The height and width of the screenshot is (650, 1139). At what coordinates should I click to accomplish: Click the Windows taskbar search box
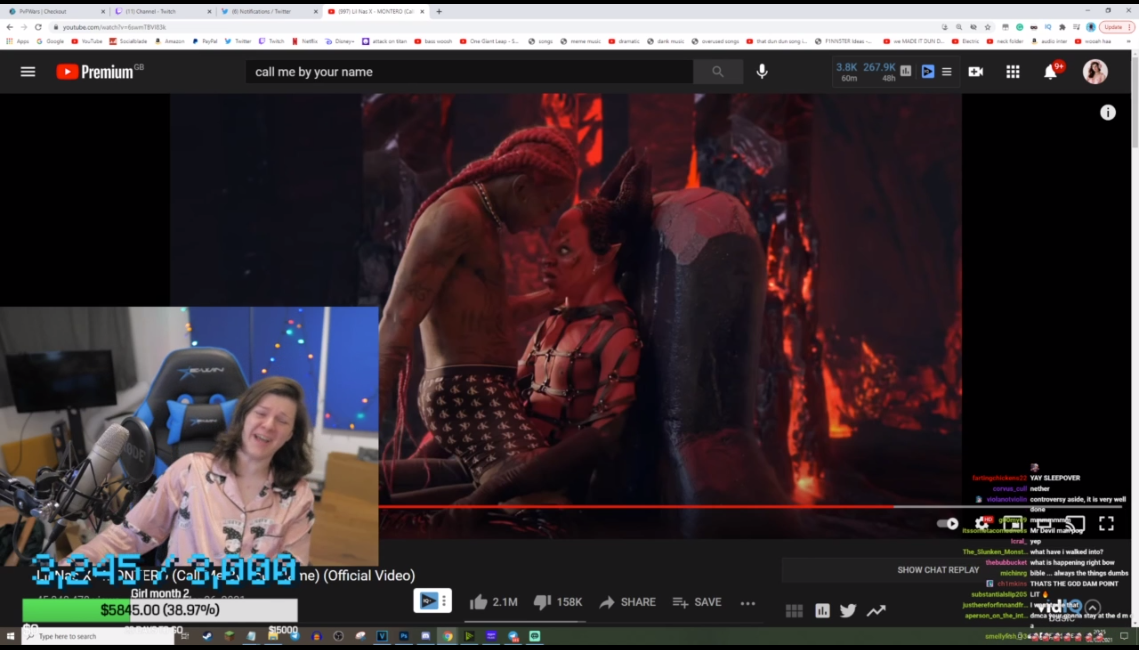[97, 636]
